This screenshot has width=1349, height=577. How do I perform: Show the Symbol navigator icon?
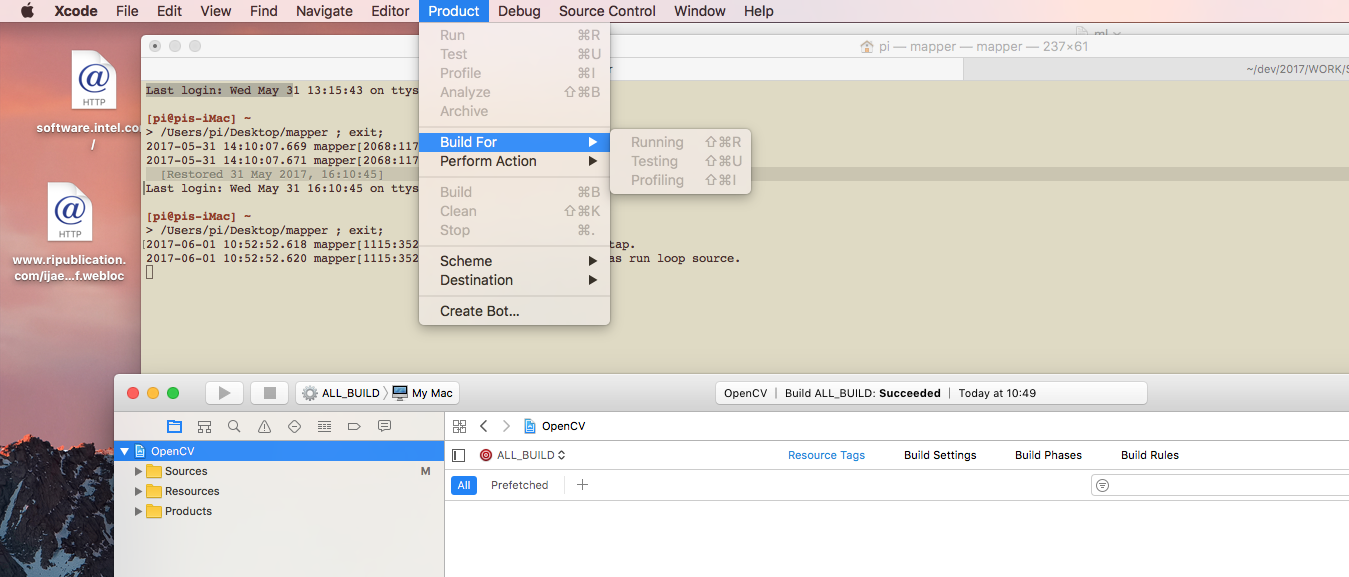point(204,426)
